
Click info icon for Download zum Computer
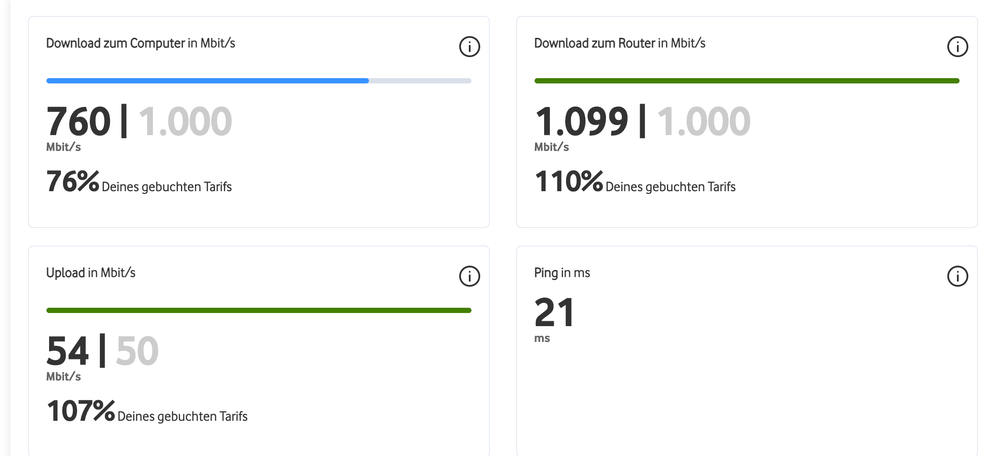469,47
